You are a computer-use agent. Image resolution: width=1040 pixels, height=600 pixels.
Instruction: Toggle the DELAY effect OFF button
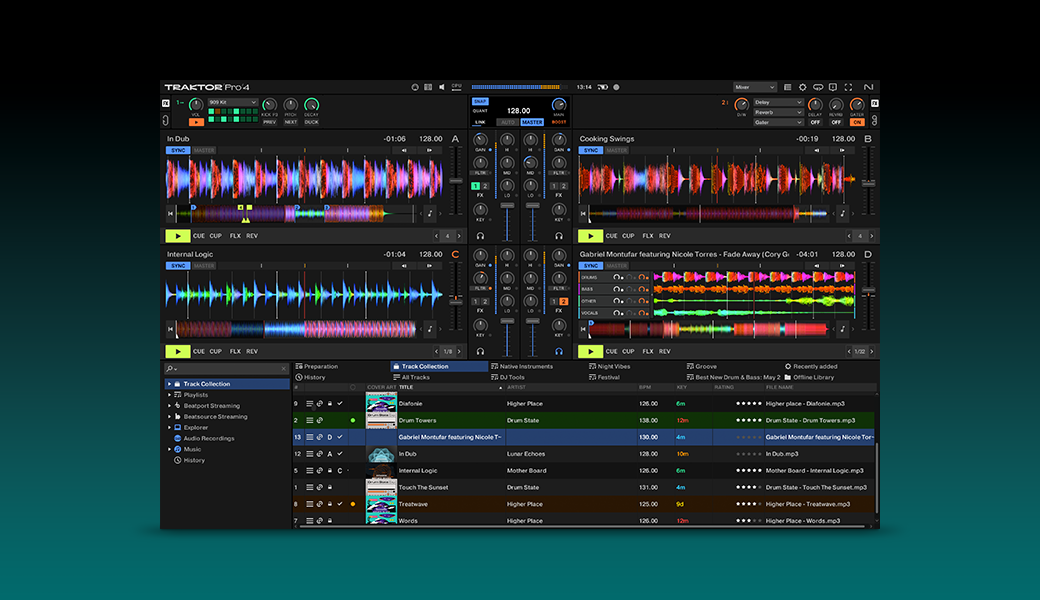click(x=815, y=123)
